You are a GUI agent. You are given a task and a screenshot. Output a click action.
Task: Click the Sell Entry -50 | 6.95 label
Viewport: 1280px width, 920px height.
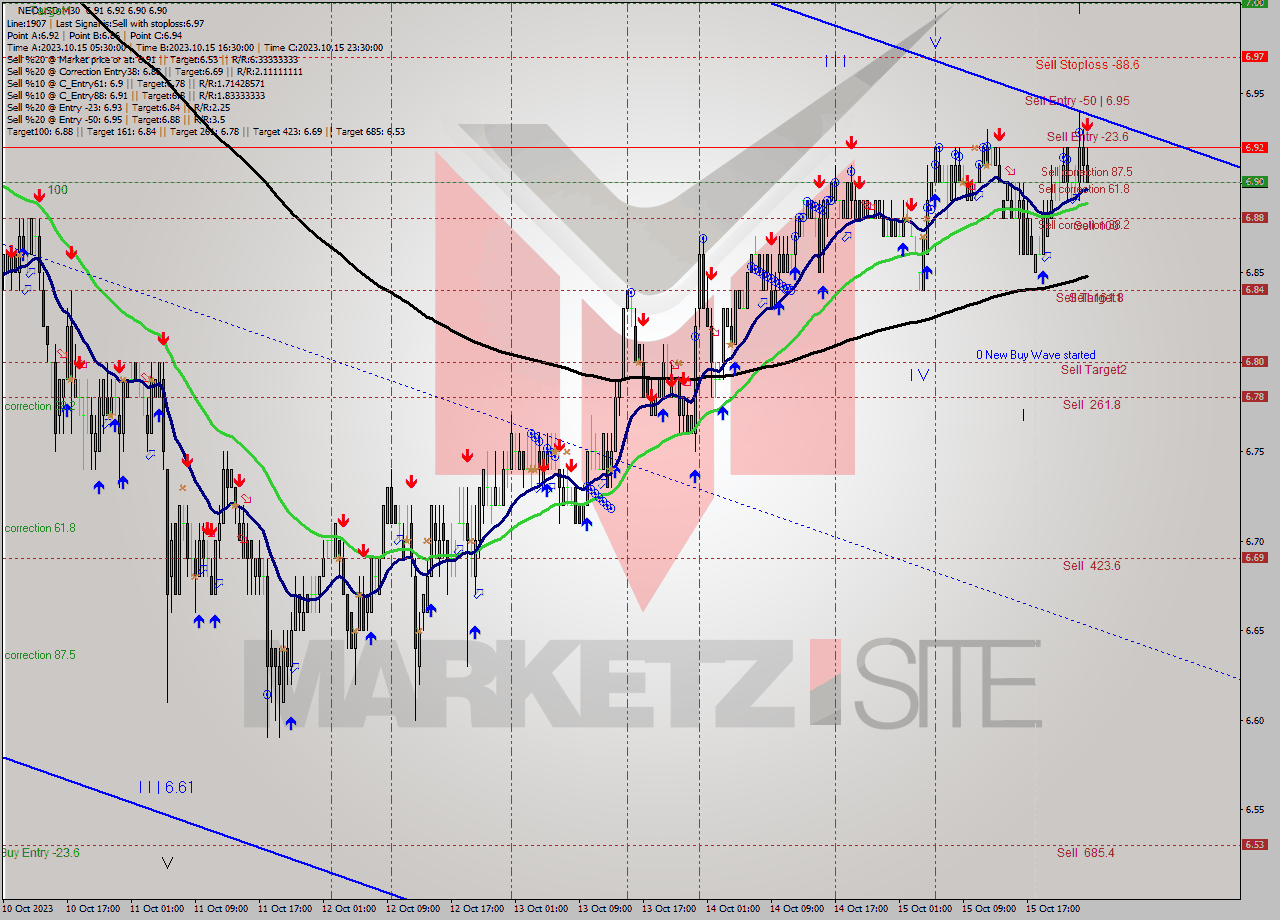pyautogui.click(x=1077, y=101)
